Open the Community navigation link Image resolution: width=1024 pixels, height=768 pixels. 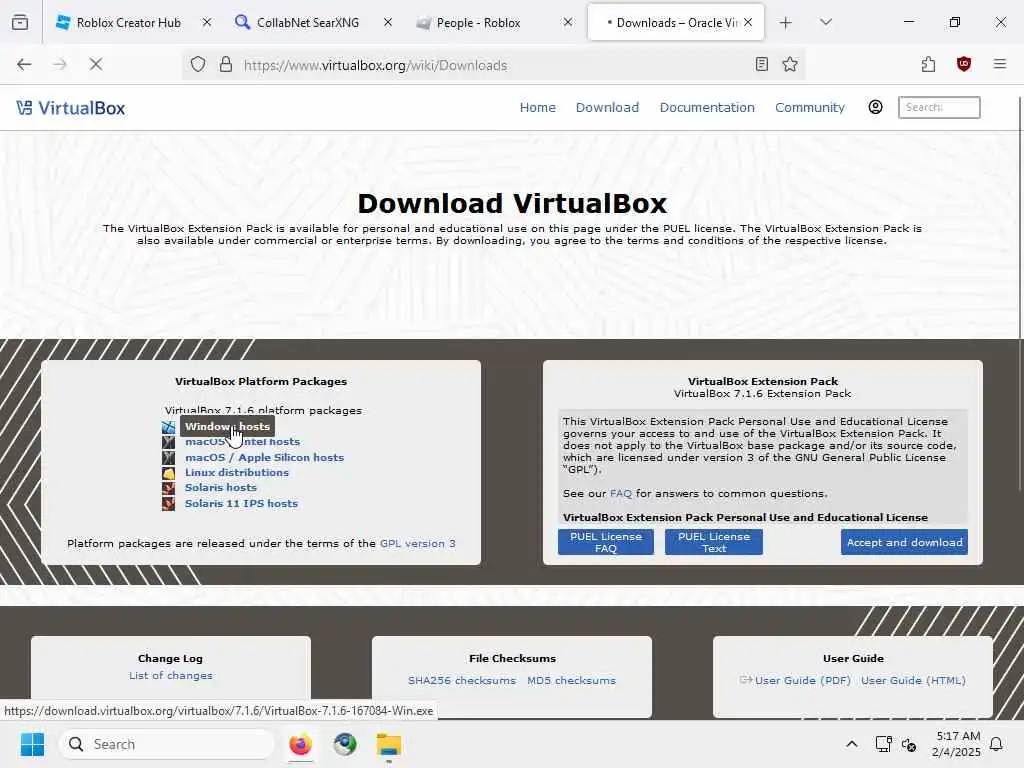tap(810, 107)
